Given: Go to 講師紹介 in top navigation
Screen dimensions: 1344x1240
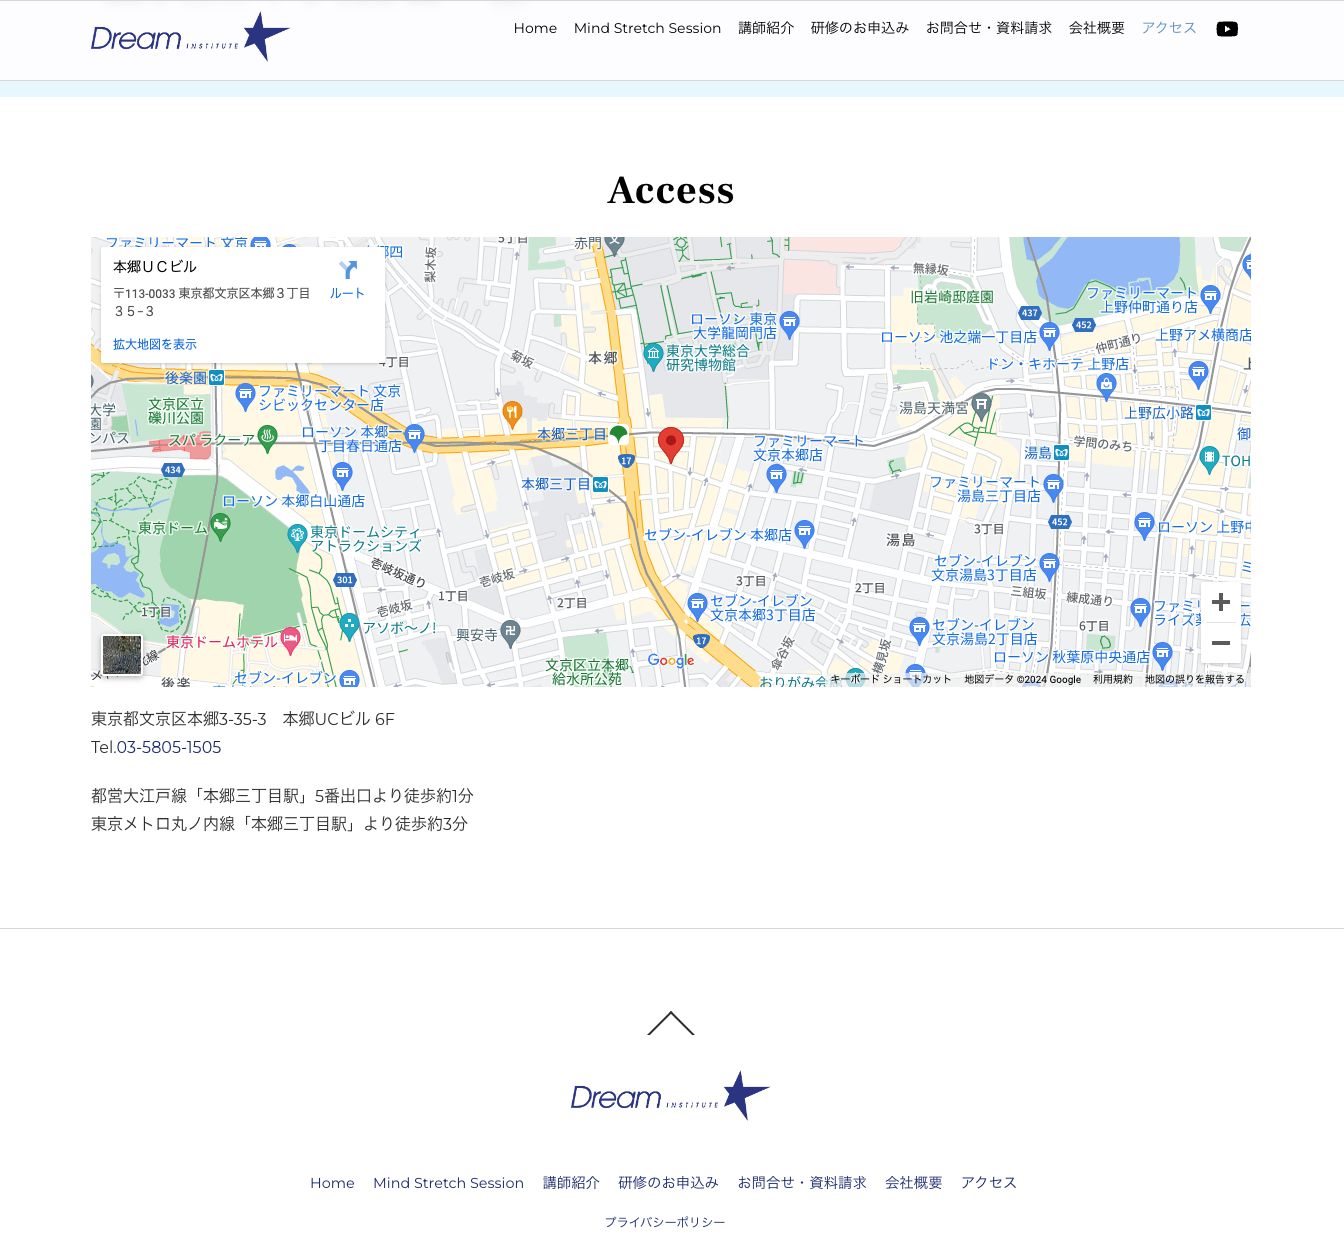Looking at the screenshot, I should click(766, 28).
